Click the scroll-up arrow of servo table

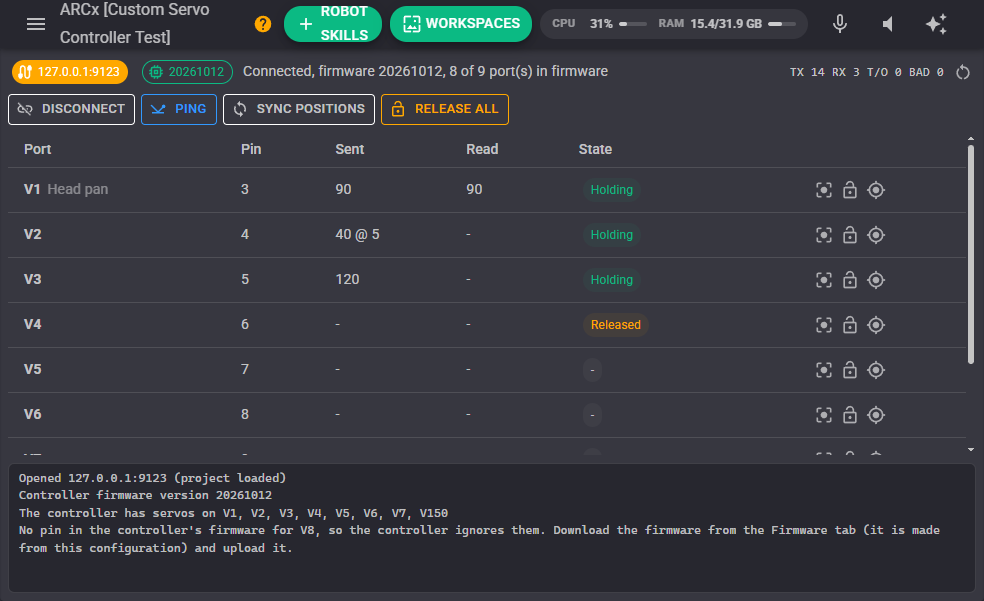[971, 139]
